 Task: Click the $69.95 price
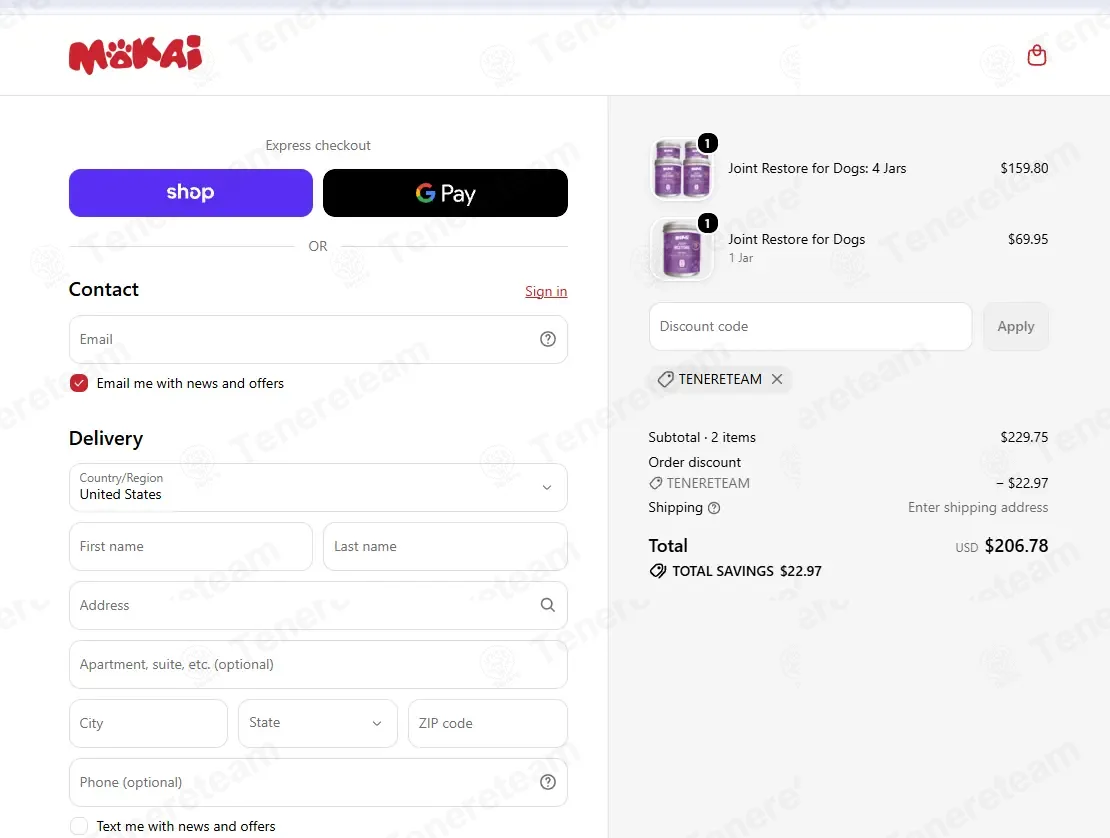(1028, 239)
